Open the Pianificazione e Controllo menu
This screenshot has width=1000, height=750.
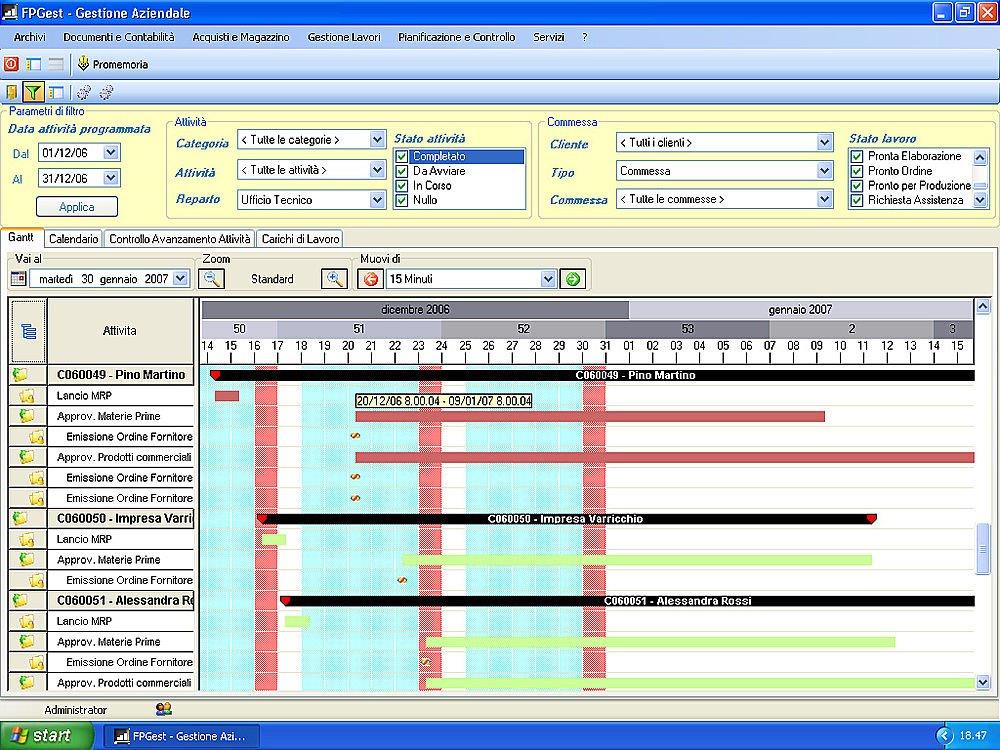[456, 36]
